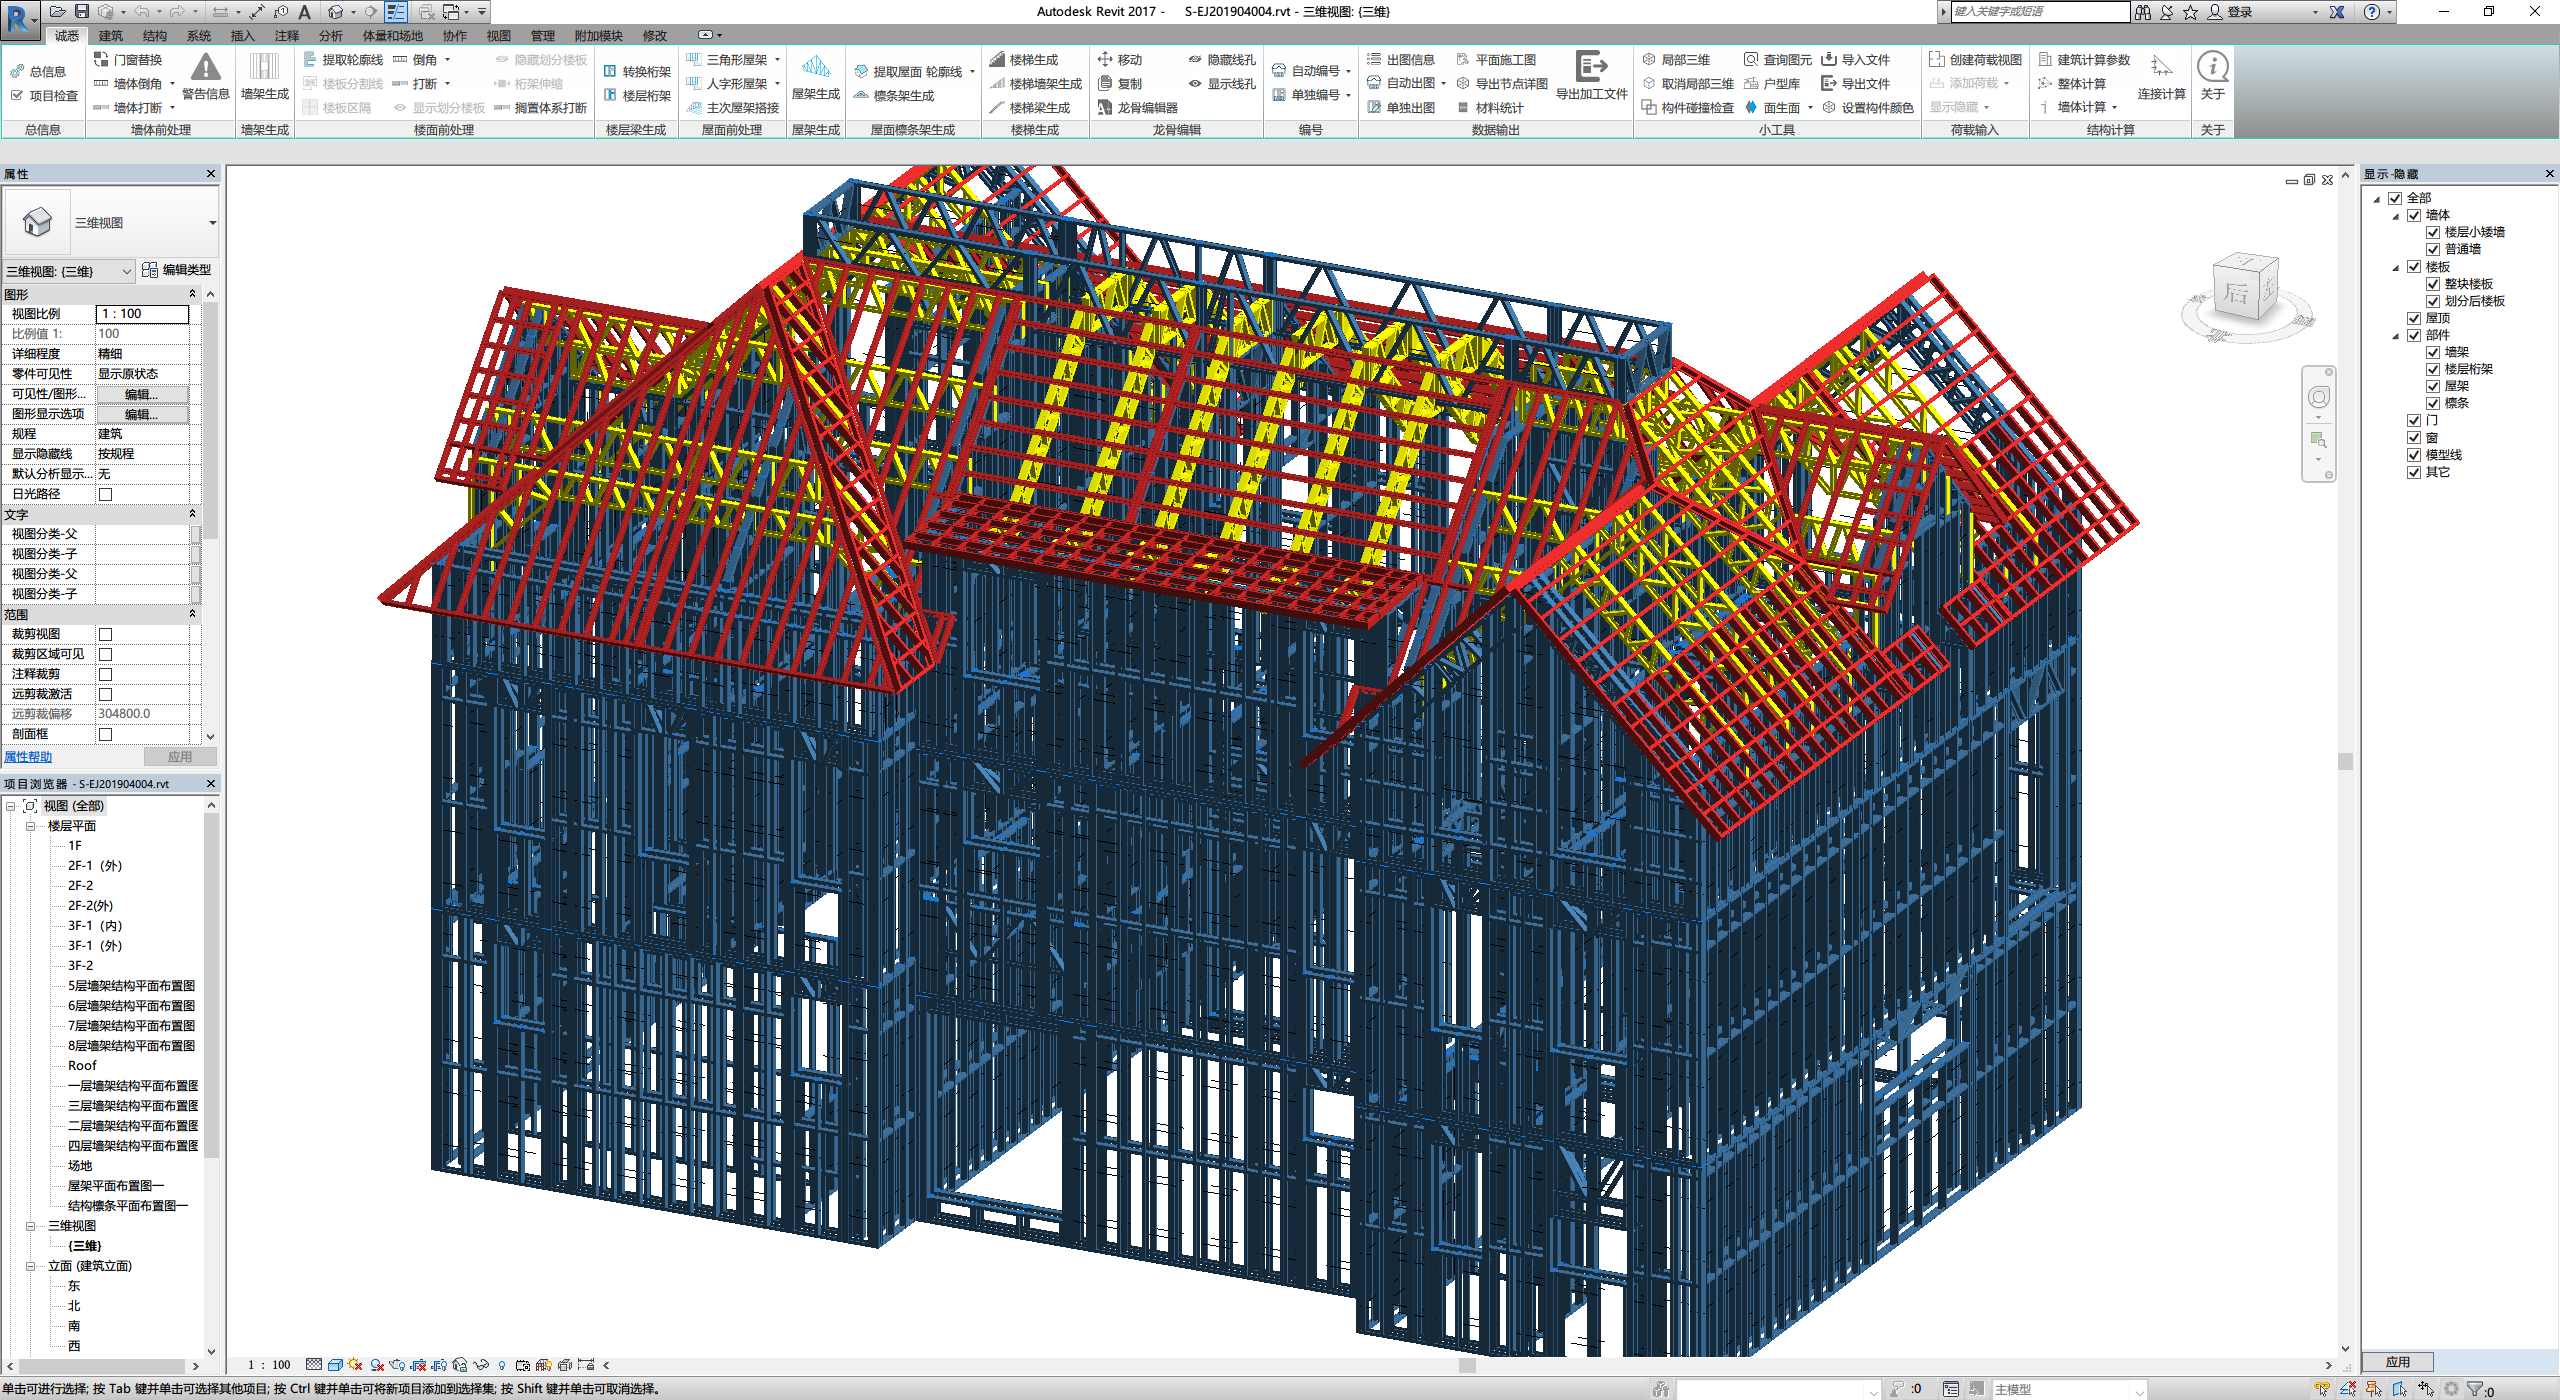Click the 属性帮助 link

28,757
